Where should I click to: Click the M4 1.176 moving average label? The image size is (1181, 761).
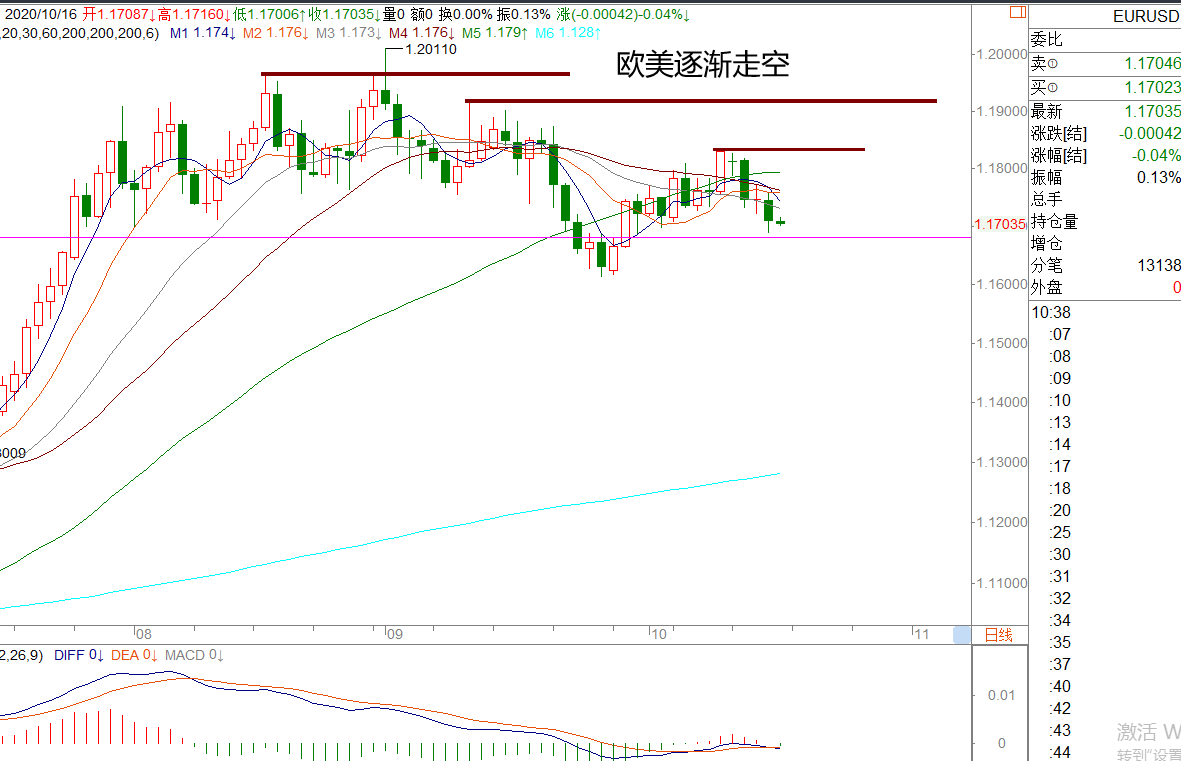(422, 33)
